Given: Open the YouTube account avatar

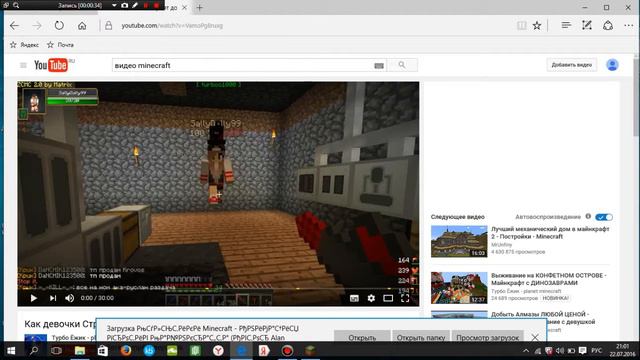Looking at the screenshot, I should click(612, 65).
